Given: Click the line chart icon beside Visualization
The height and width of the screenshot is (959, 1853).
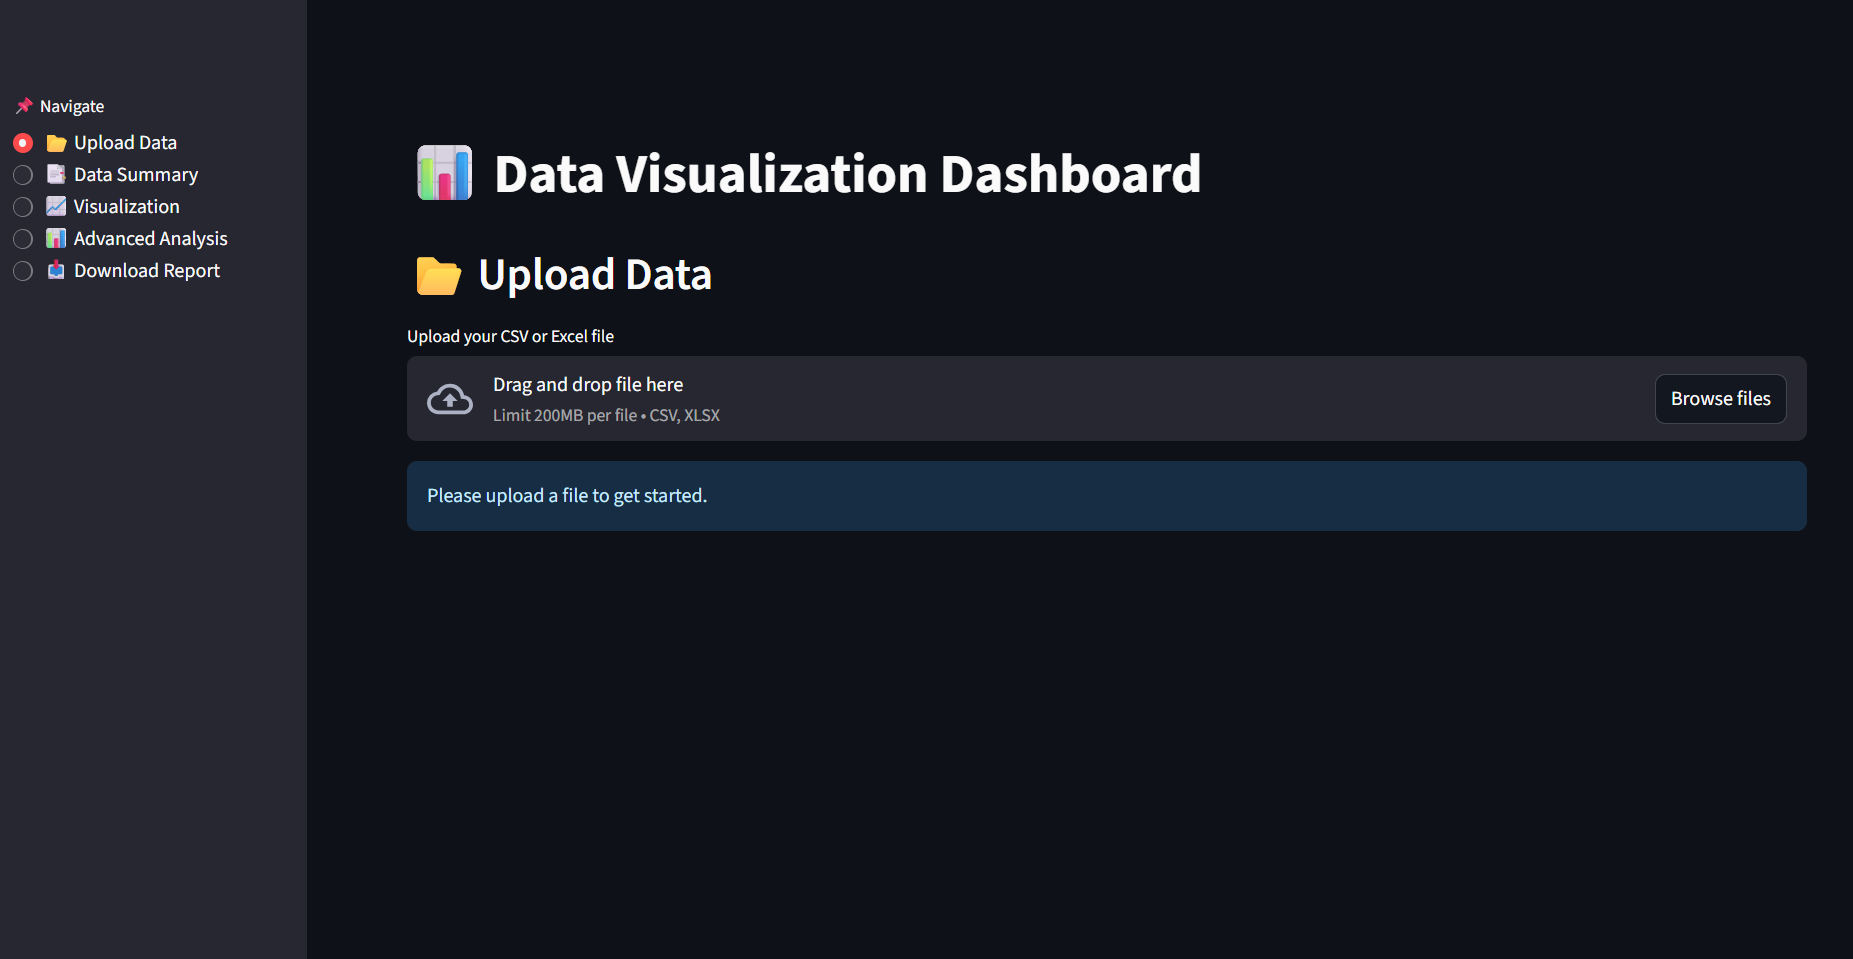Looking at the screenshot, I should point(57,207).
